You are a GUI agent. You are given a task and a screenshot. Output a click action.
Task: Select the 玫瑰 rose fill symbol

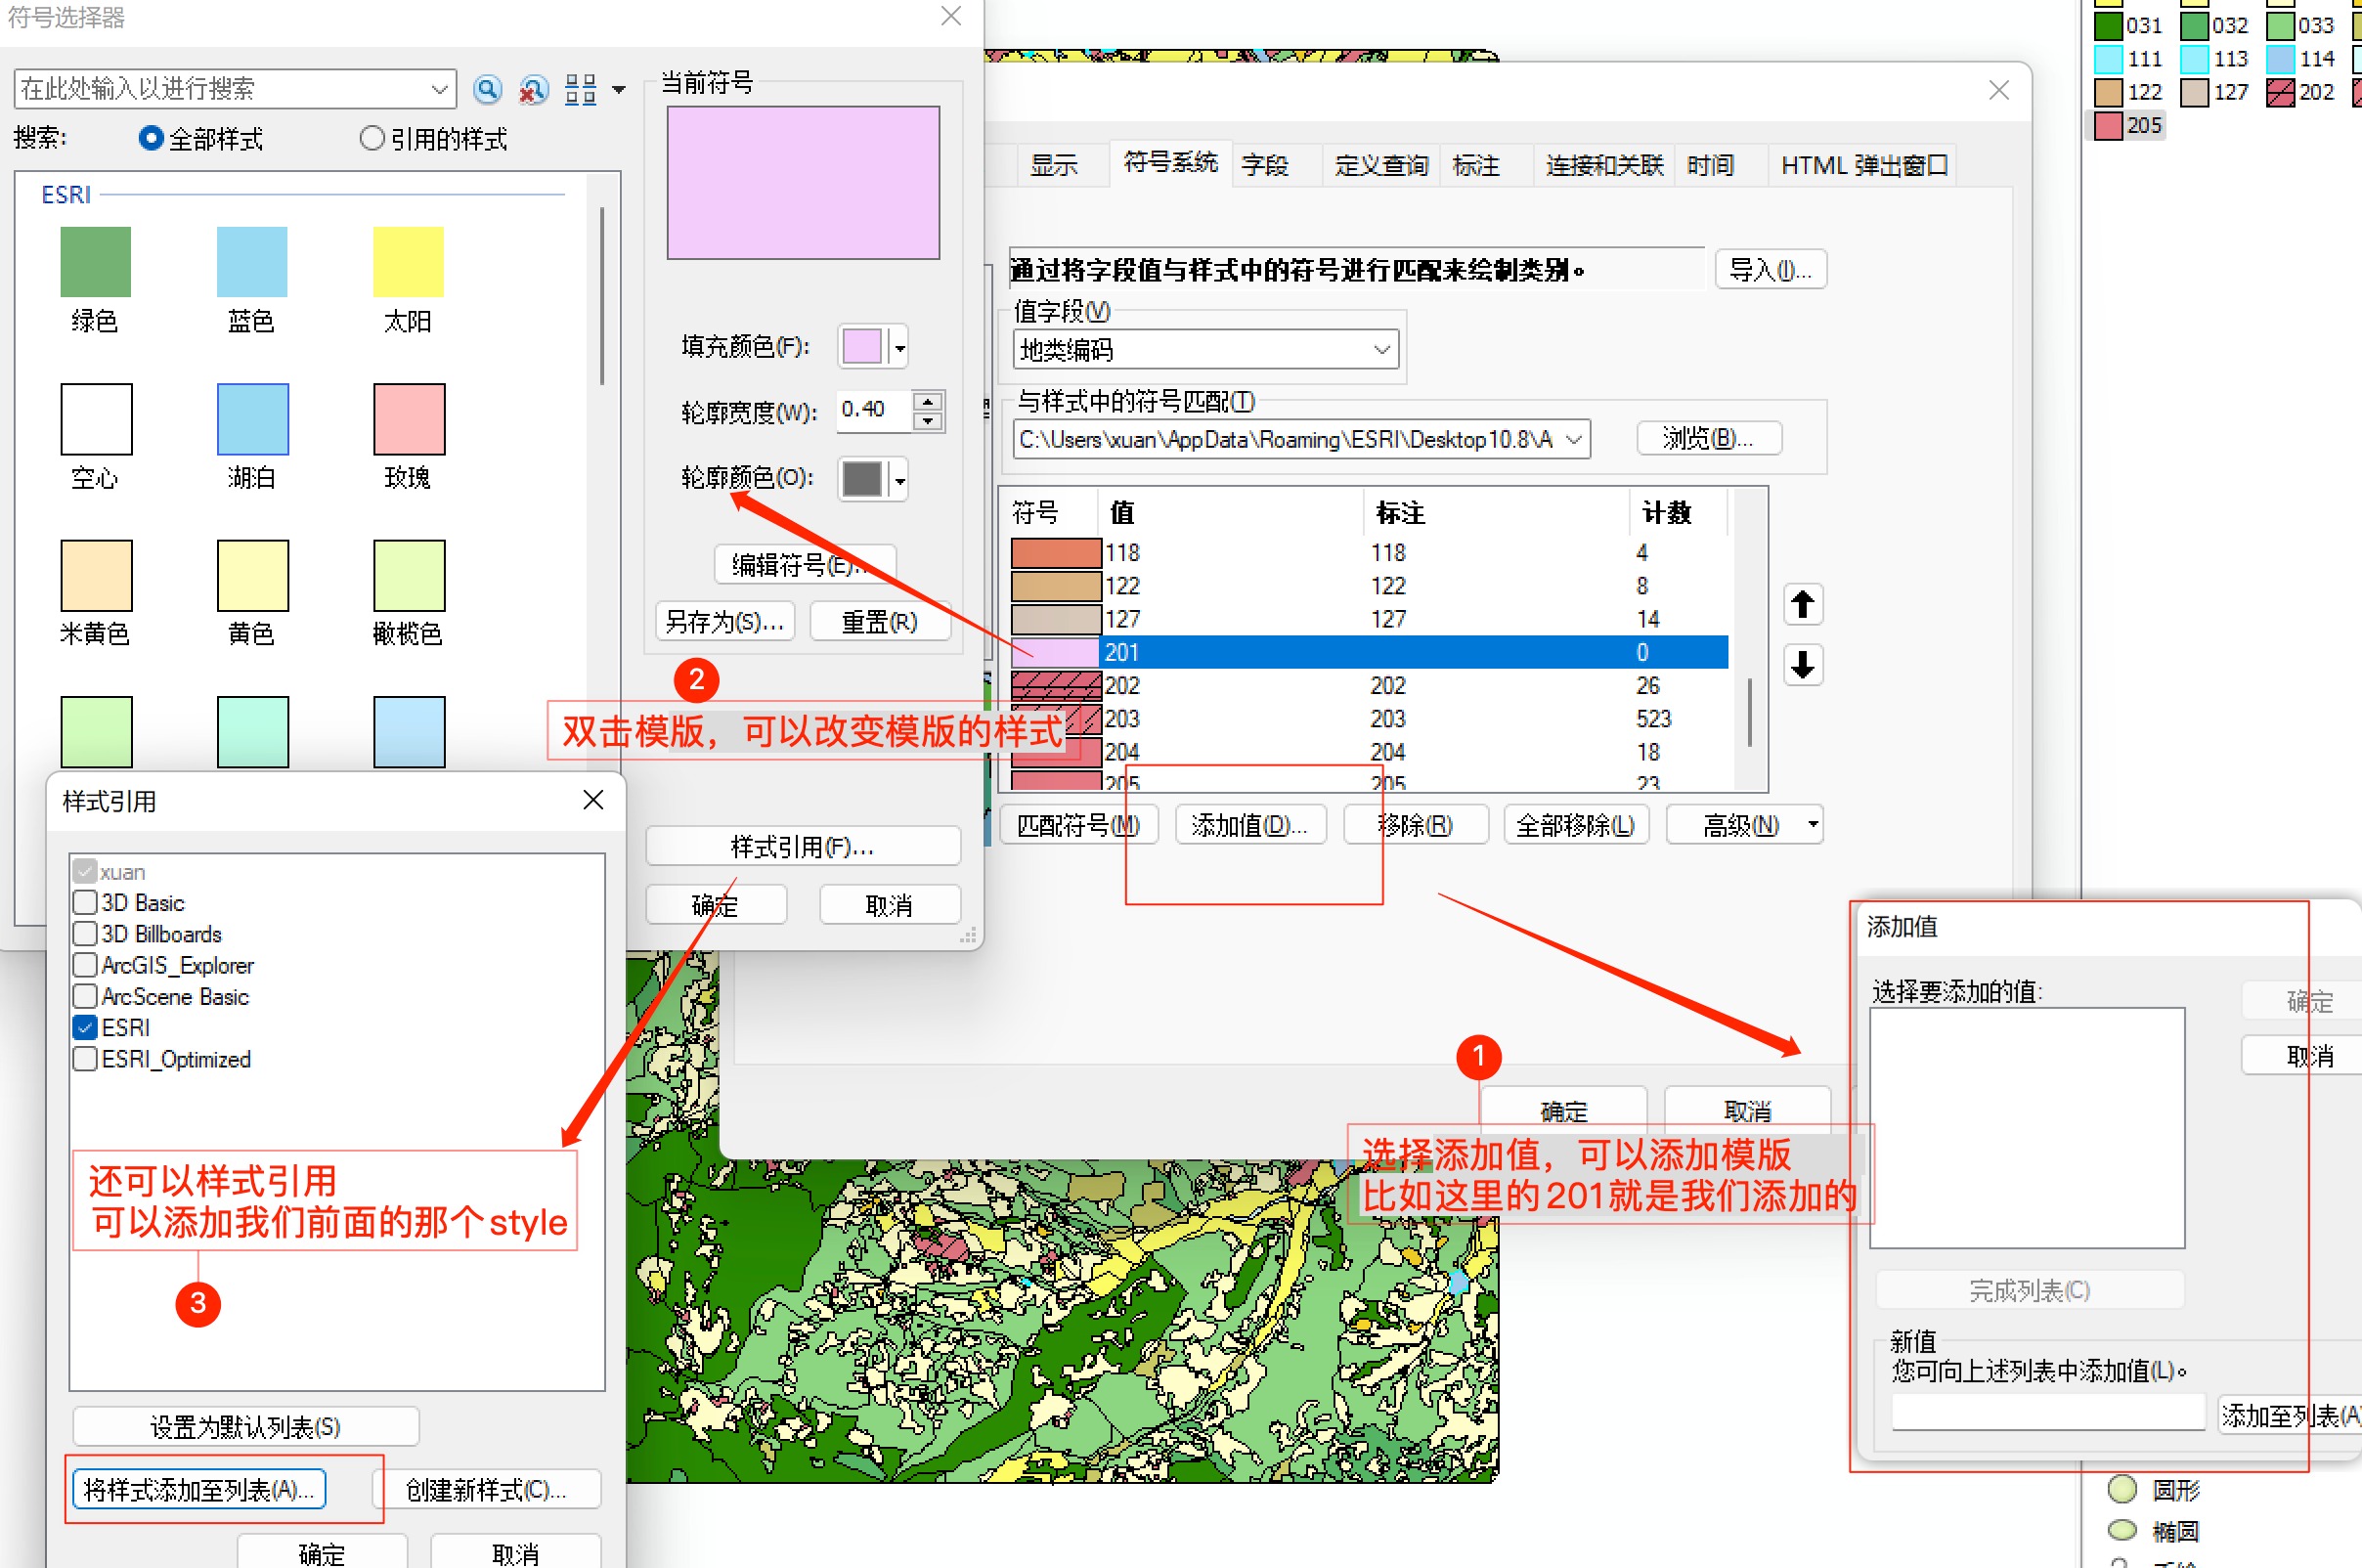pos(408,419)
